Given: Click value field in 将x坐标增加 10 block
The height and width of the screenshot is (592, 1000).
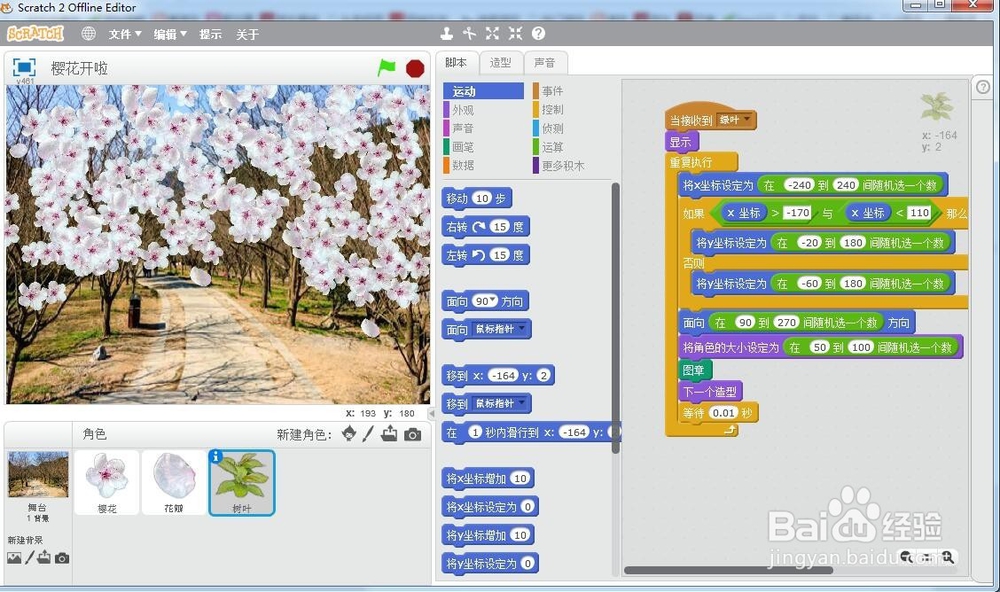Looking at the screenshot, I should [520, 478].
